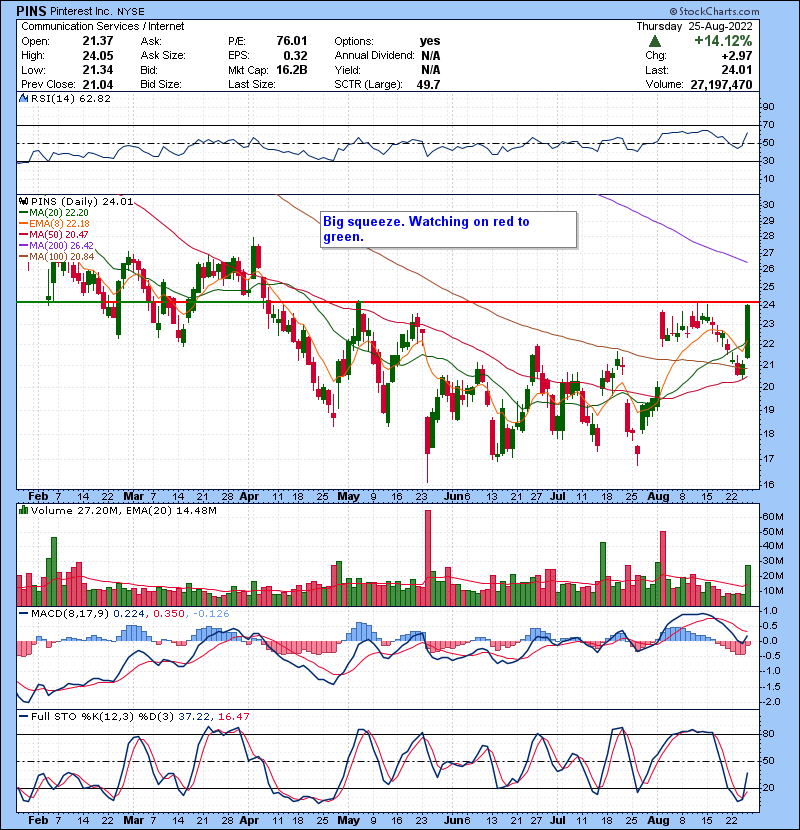Click the 'May' label on price axis

(348, 497)
